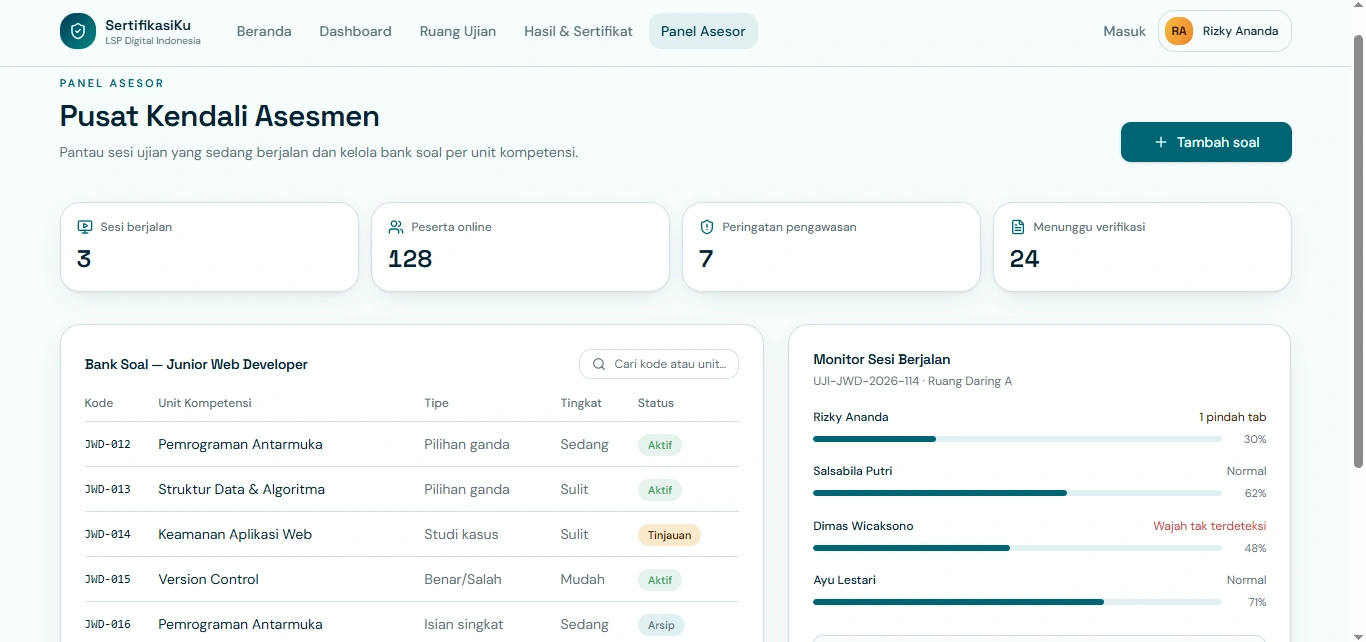The height and width of the screenshot is (642, 1366).
Task: Click Pemrograman Antarmuka in JWD-012 row
Action: coord(240,444)
